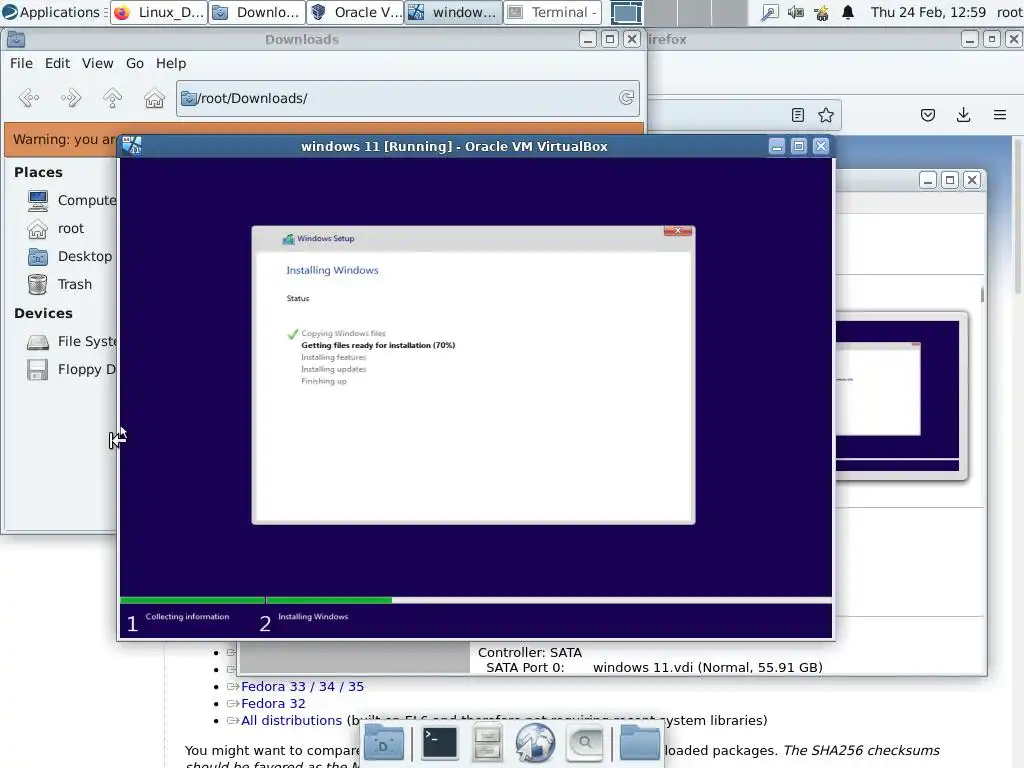Click the Controller: SATA label in VirtualBox Manager

(x=530, y=652)
